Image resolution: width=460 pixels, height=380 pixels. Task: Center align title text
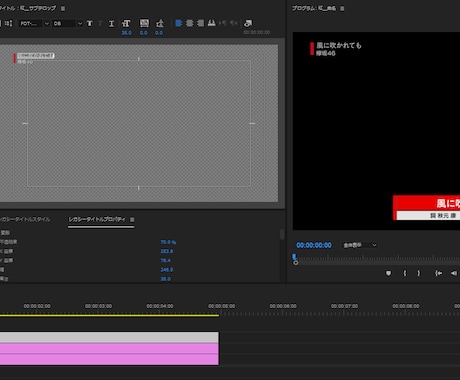[x=190, y=23]
